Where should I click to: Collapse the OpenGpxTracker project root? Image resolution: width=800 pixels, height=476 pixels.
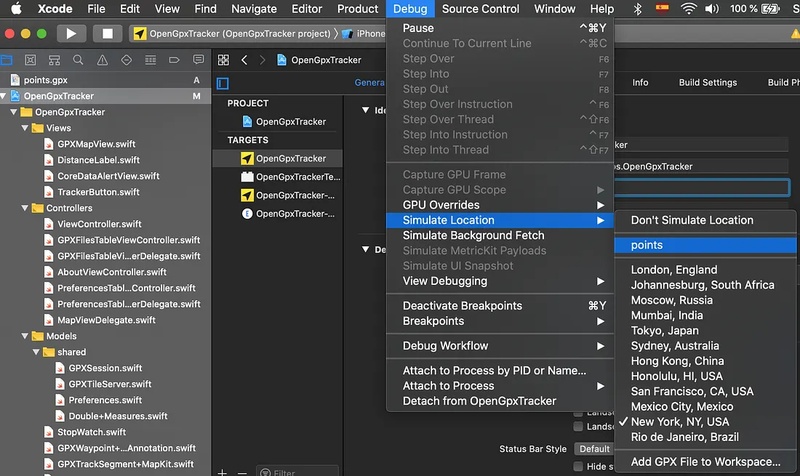4,96
